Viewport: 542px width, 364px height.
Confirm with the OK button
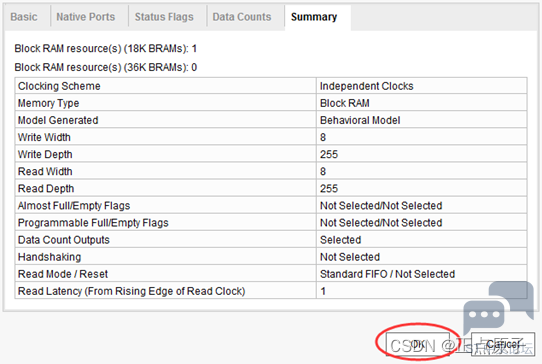click(x=418, y=344)
